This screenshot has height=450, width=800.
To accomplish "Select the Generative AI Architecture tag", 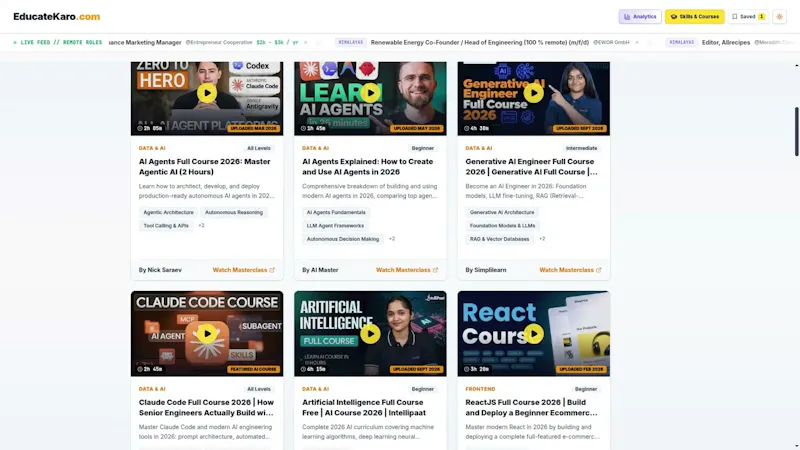I will click(502, 212).
